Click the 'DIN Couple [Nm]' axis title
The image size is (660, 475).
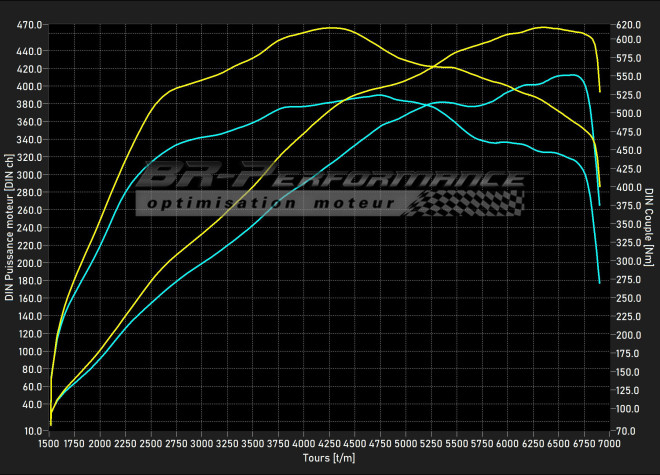click(649, 236)
